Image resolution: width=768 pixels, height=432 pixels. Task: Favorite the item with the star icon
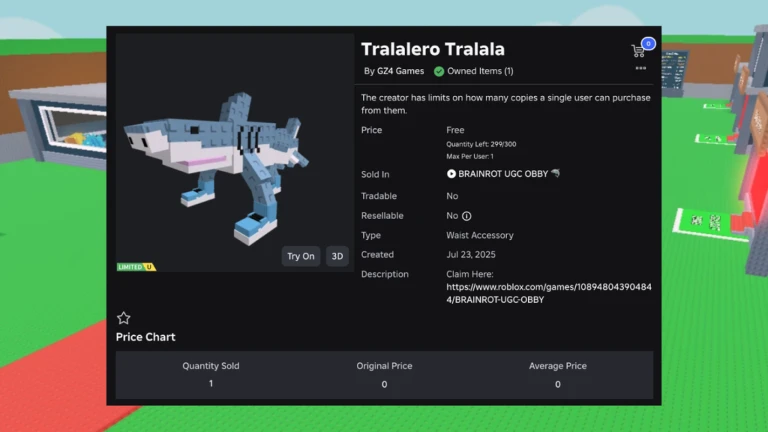[123, 318]
